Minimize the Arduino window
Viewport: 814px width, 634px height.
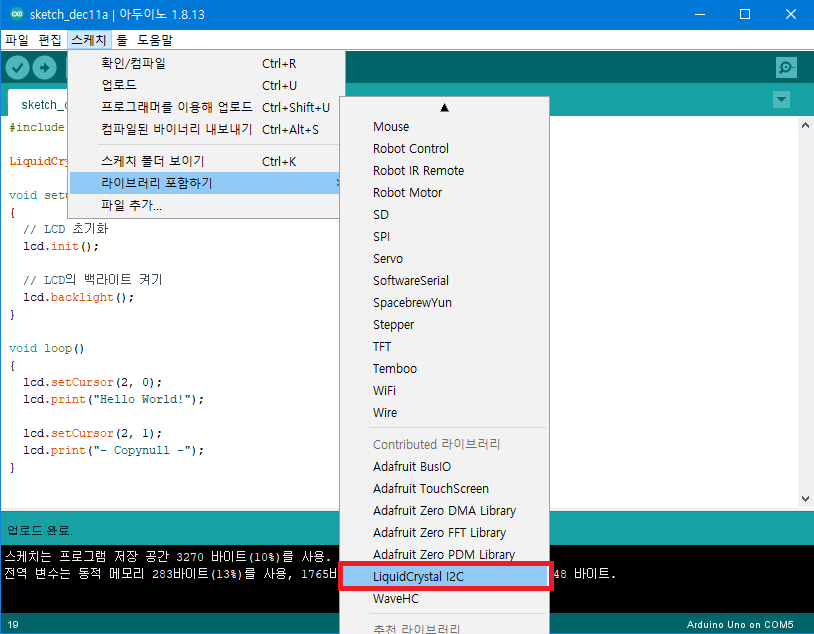click(700, 14)
